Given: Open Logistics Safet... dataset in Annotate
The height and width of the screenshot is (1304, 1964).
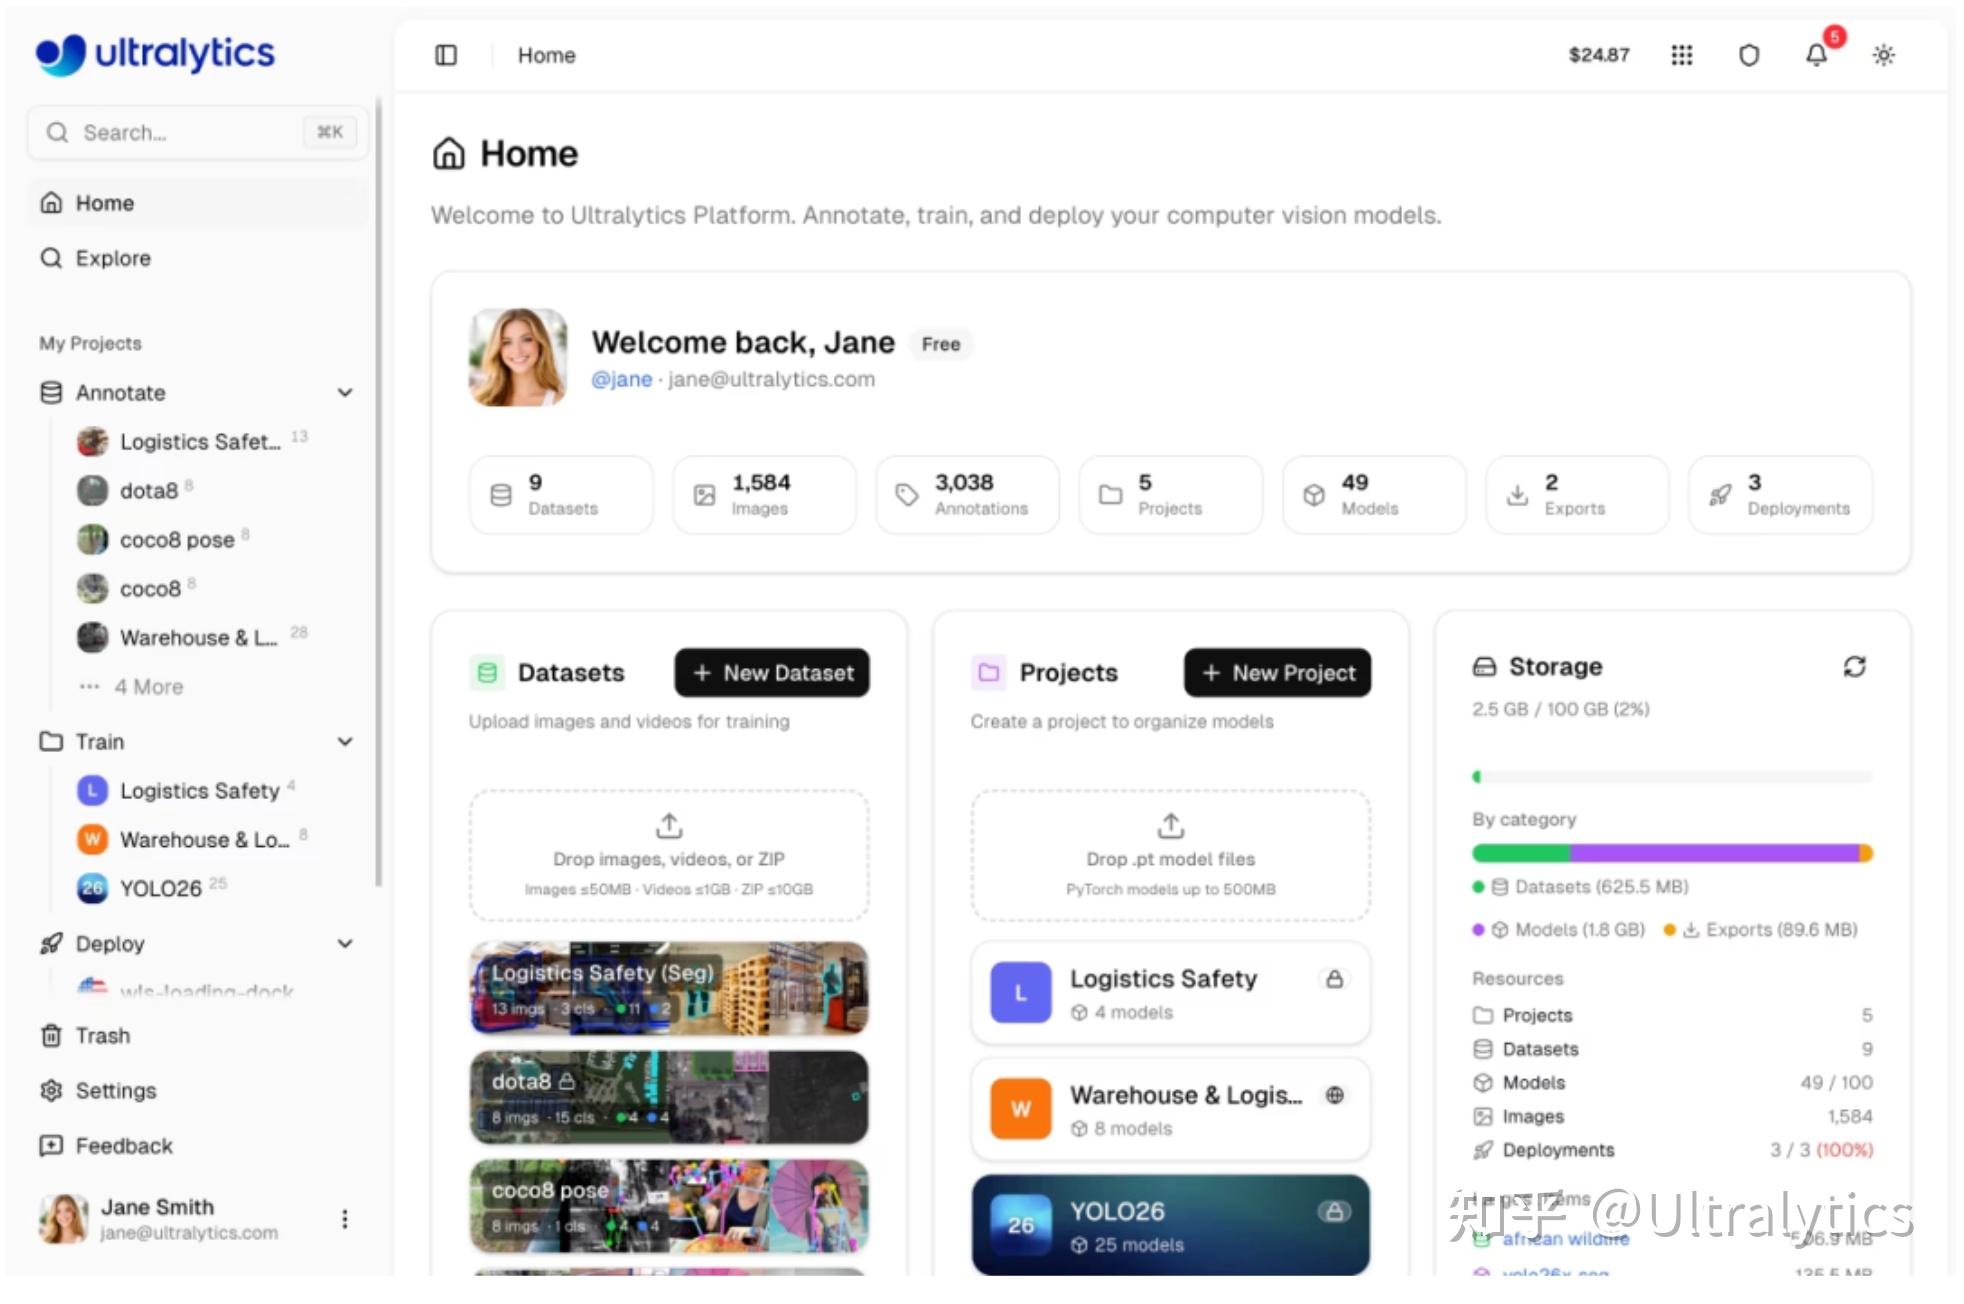Looking at the screenshot, I should click(193, 442).
